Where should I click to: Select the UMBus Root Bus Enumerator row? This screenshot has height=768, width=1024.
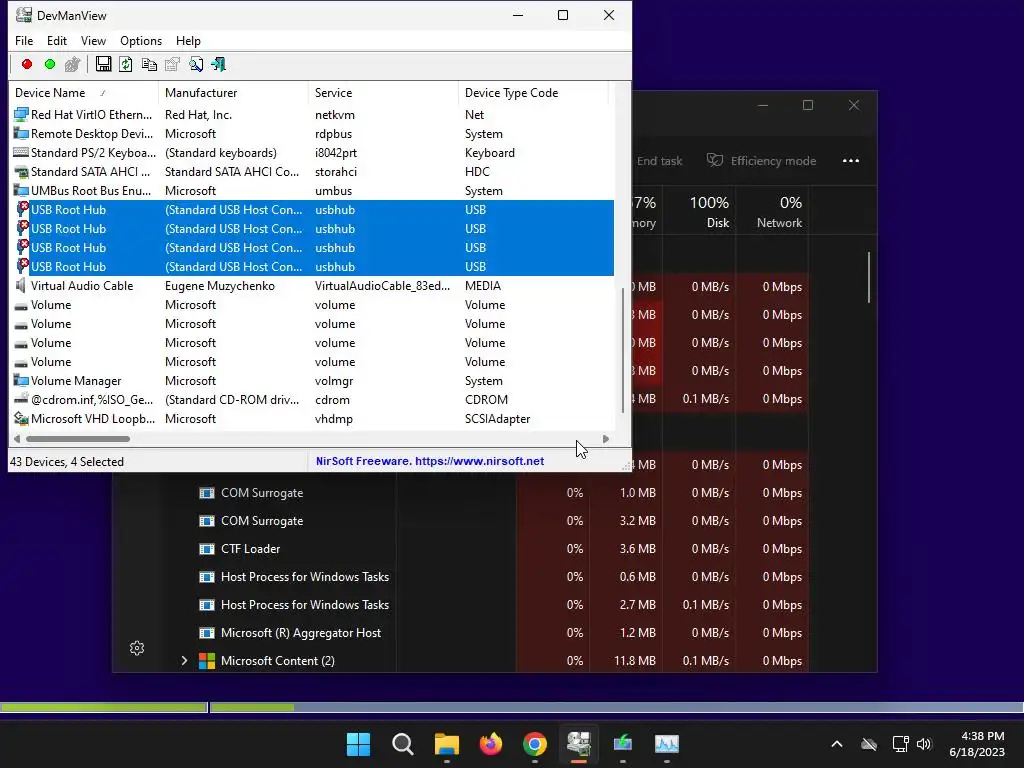point(313,191)
